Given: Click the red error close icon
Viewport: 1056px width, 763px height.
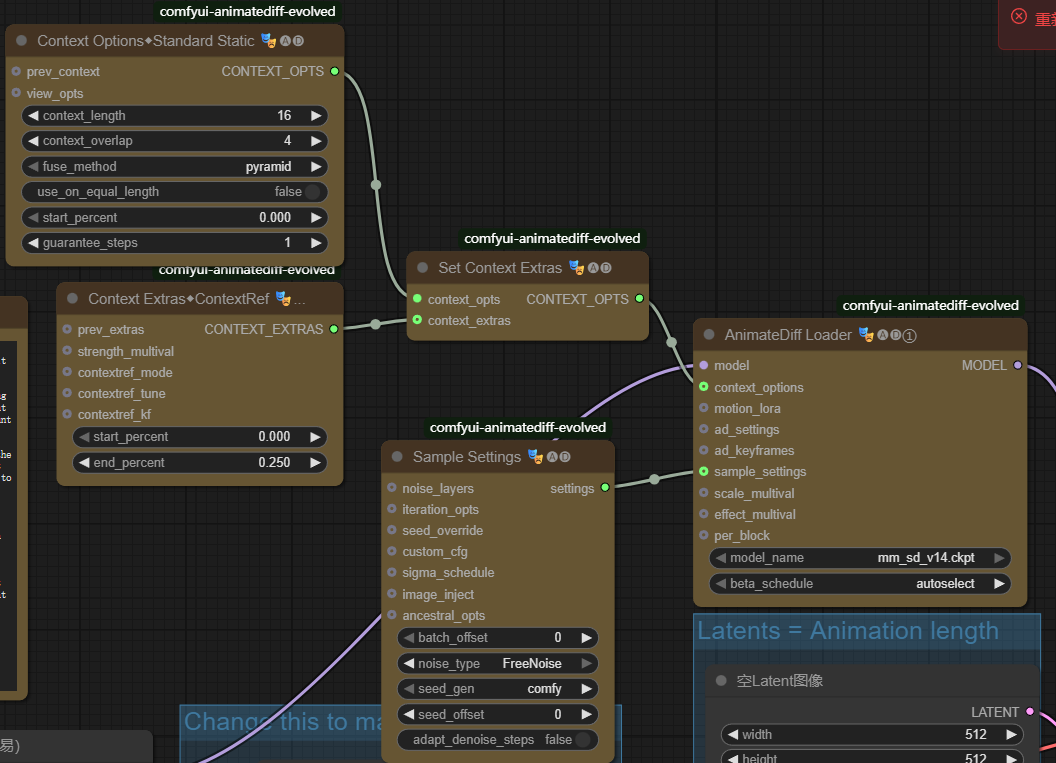Looking at the screenshot, I should (x=1019, y=16).
